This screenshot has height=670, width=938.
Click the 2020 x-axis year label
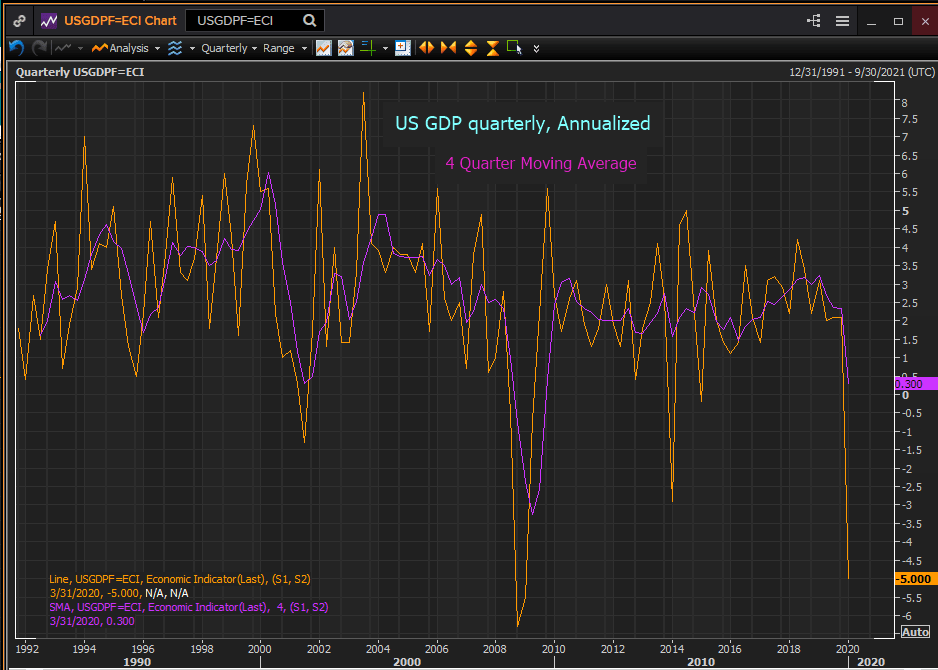pyautogui.click(x=849, y=648)
